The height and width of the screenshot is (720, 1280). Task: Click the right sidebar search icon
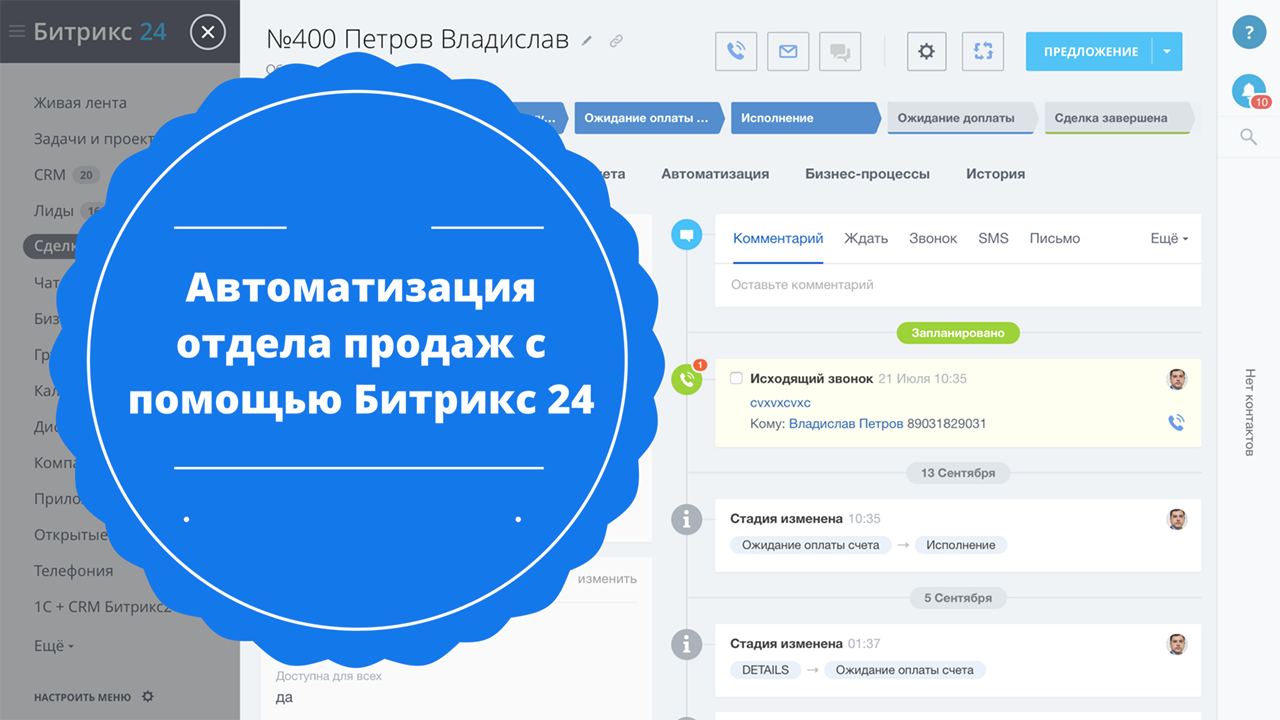(1248, 137)
